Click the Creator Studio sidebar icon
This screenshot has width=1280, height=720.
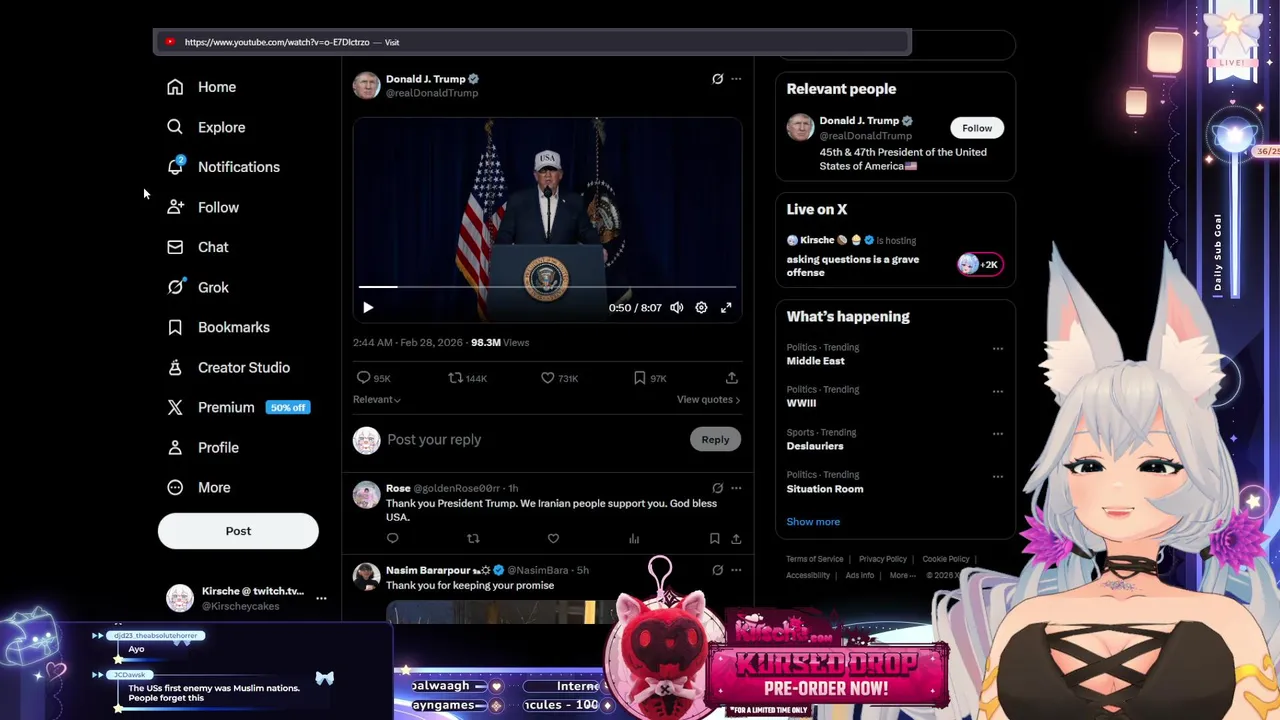pos(175,367)
